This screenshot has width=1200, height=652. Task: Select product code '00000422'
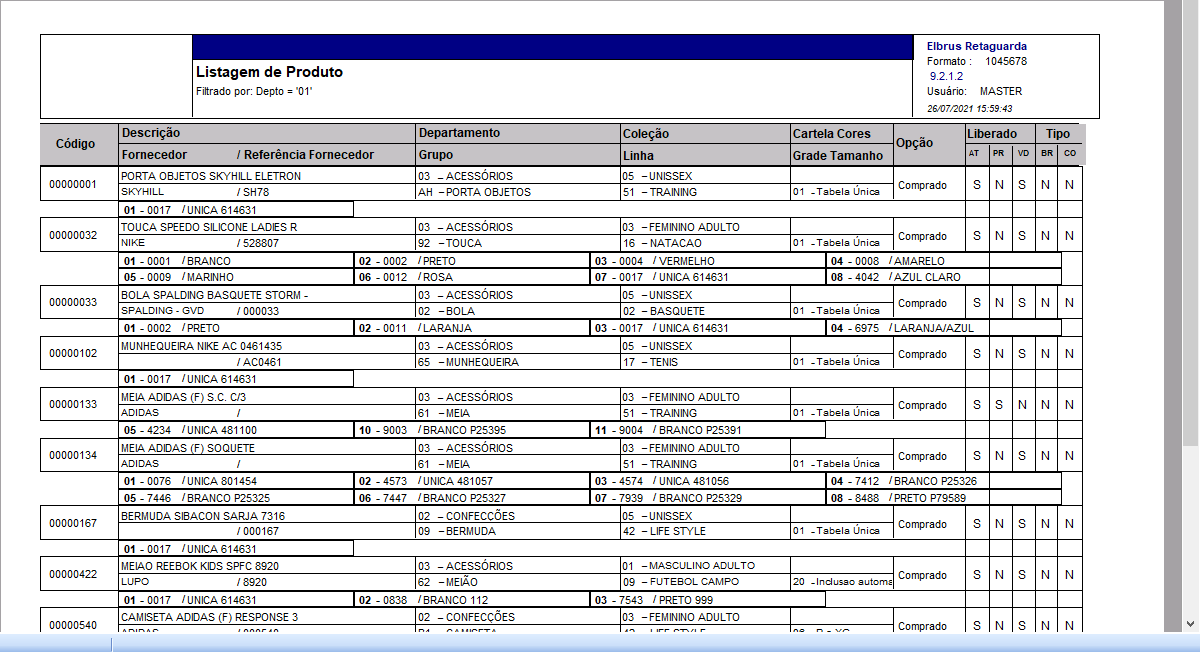(73, 575)
